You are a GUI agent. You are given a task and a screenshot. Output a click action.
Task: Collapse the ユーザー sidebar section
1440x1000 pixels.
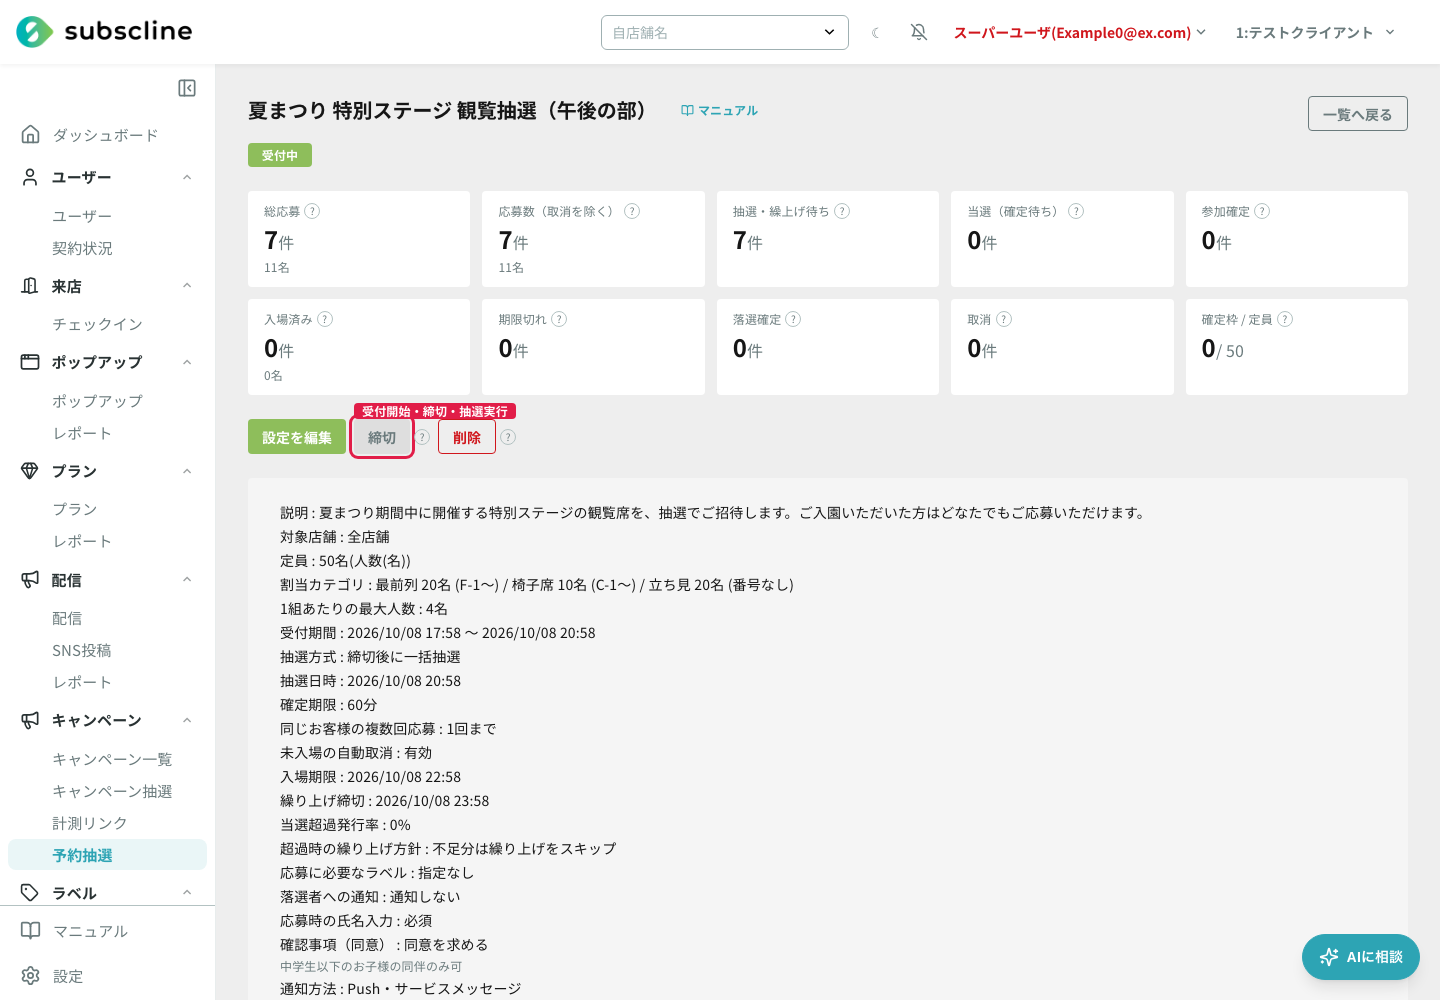(187, 178)
